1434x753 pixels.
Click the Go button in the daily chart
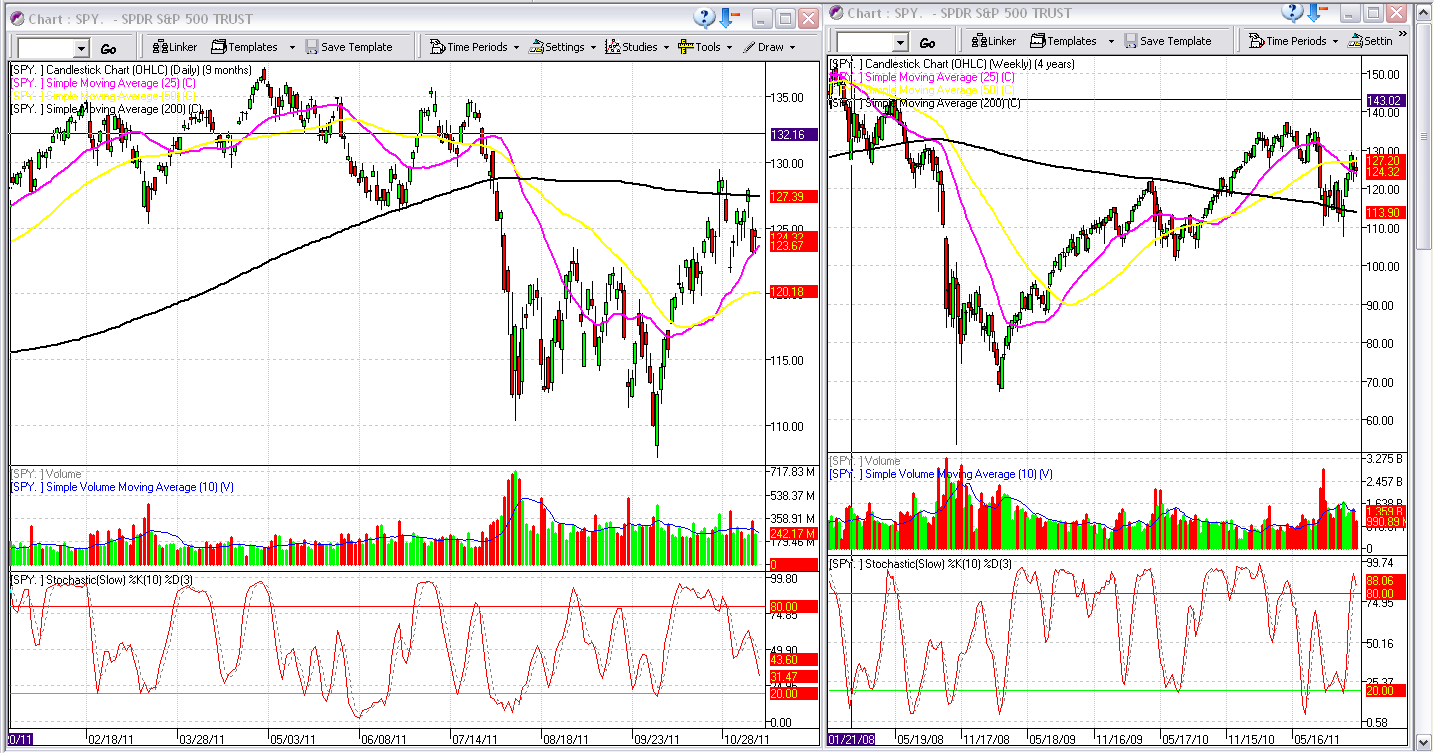pyautogui.click(x=108, y=48)
